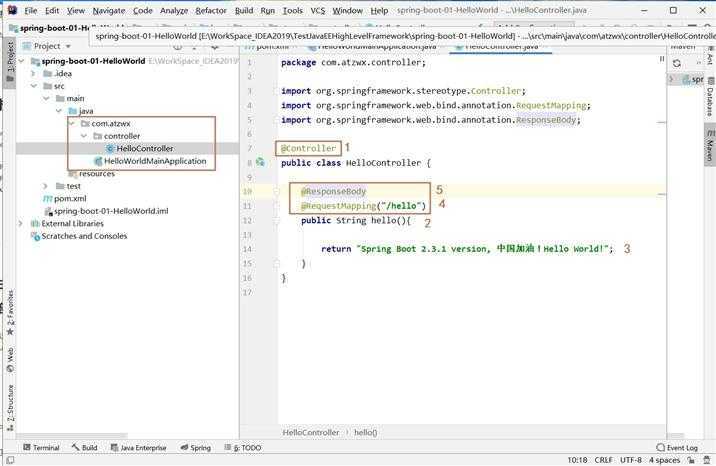716x466 pixels.
Task: Click the Spring bean gutter icon on line 8
Action: [x=260, y=162]
